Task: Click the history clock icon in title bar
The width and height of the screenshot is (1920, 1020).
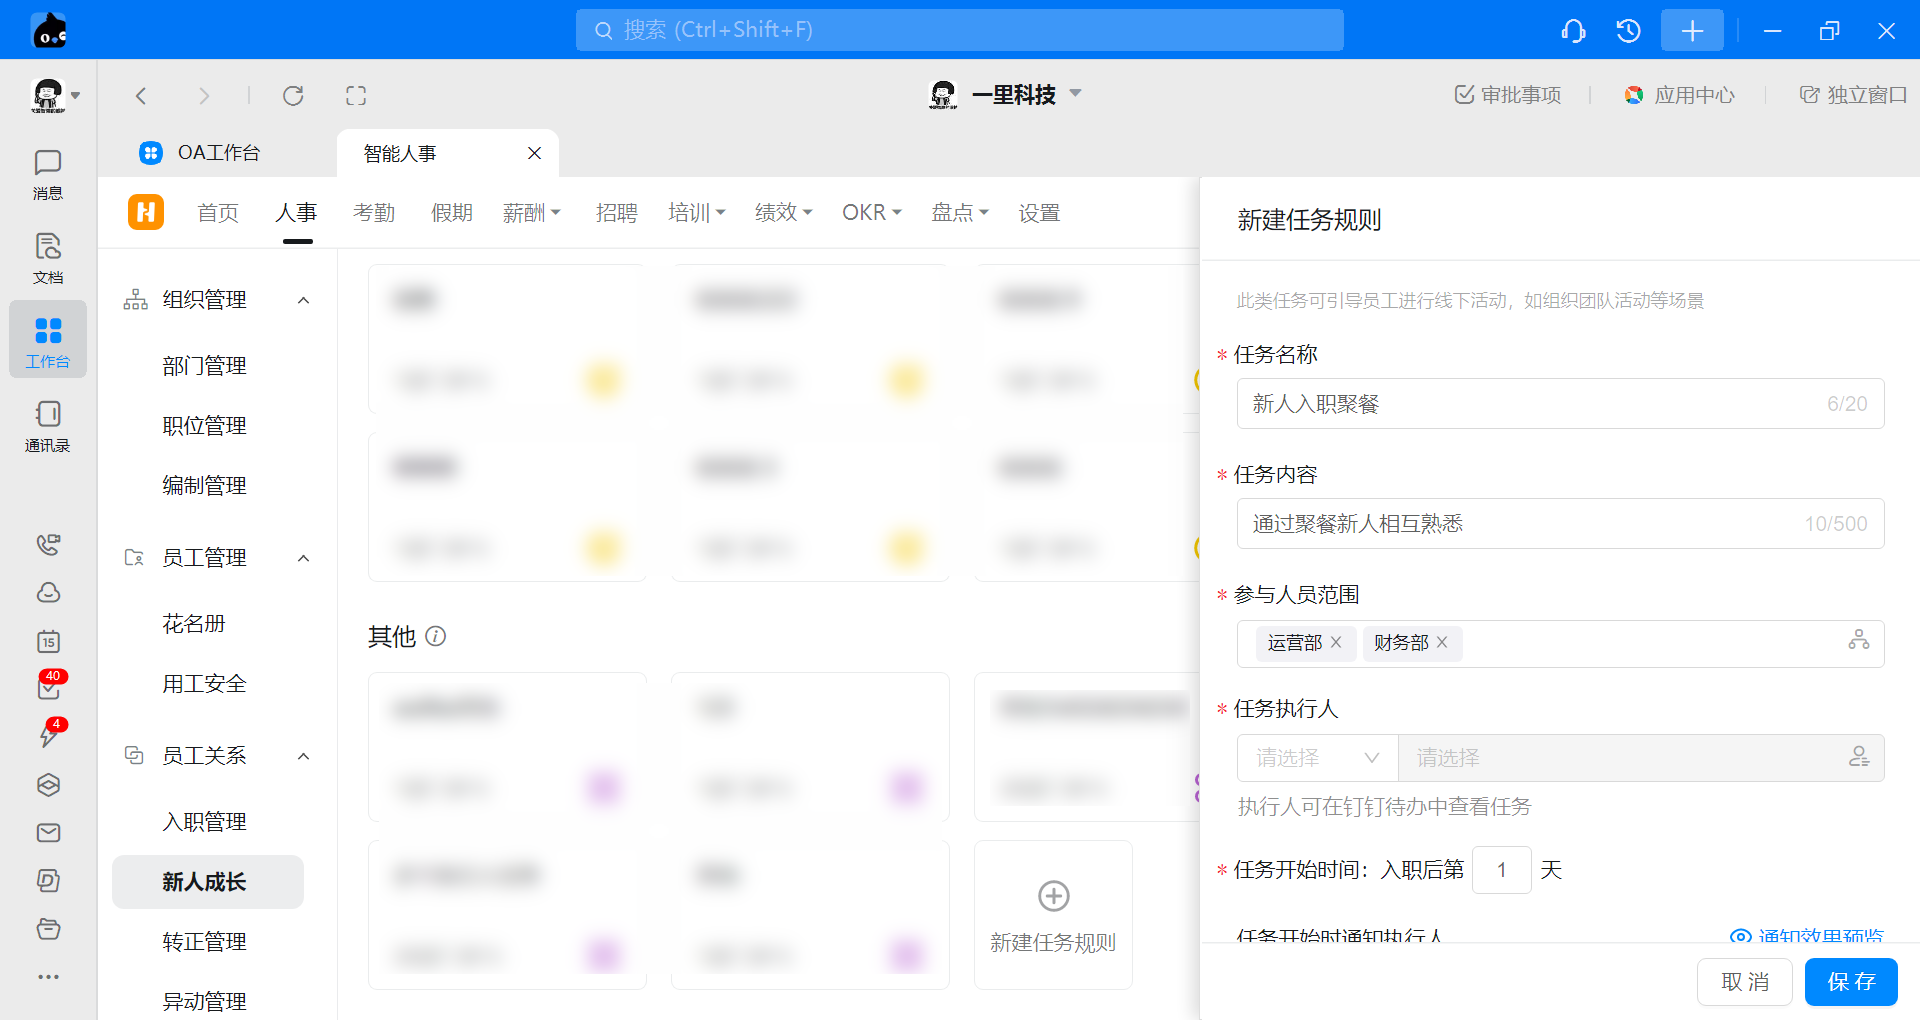Action: coord(1628,31)
